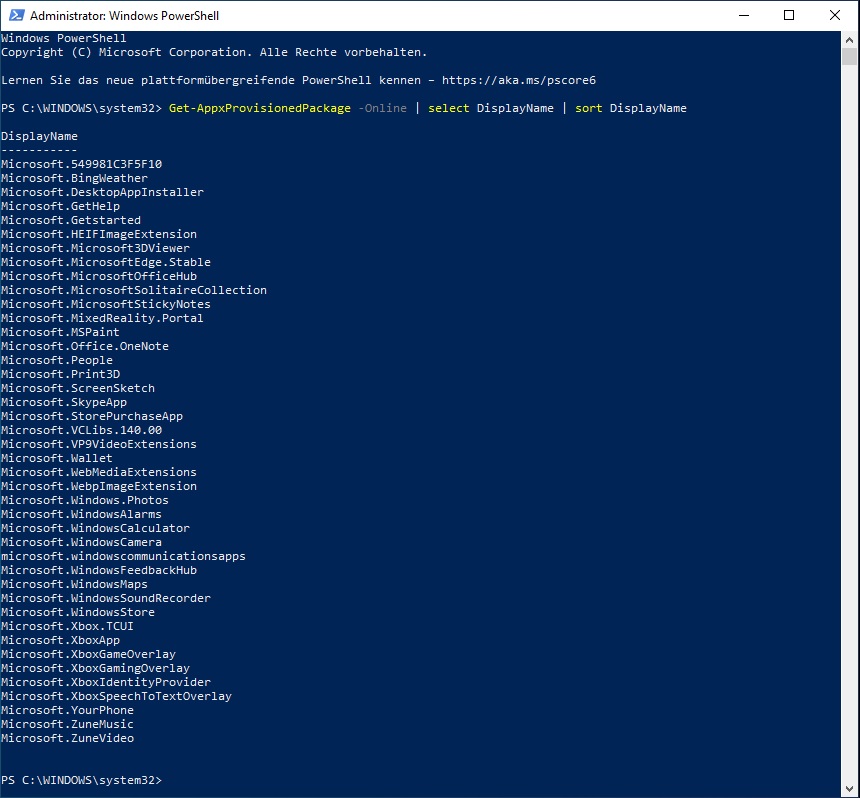Click the Microsoft.MSPaint entry

60,332
